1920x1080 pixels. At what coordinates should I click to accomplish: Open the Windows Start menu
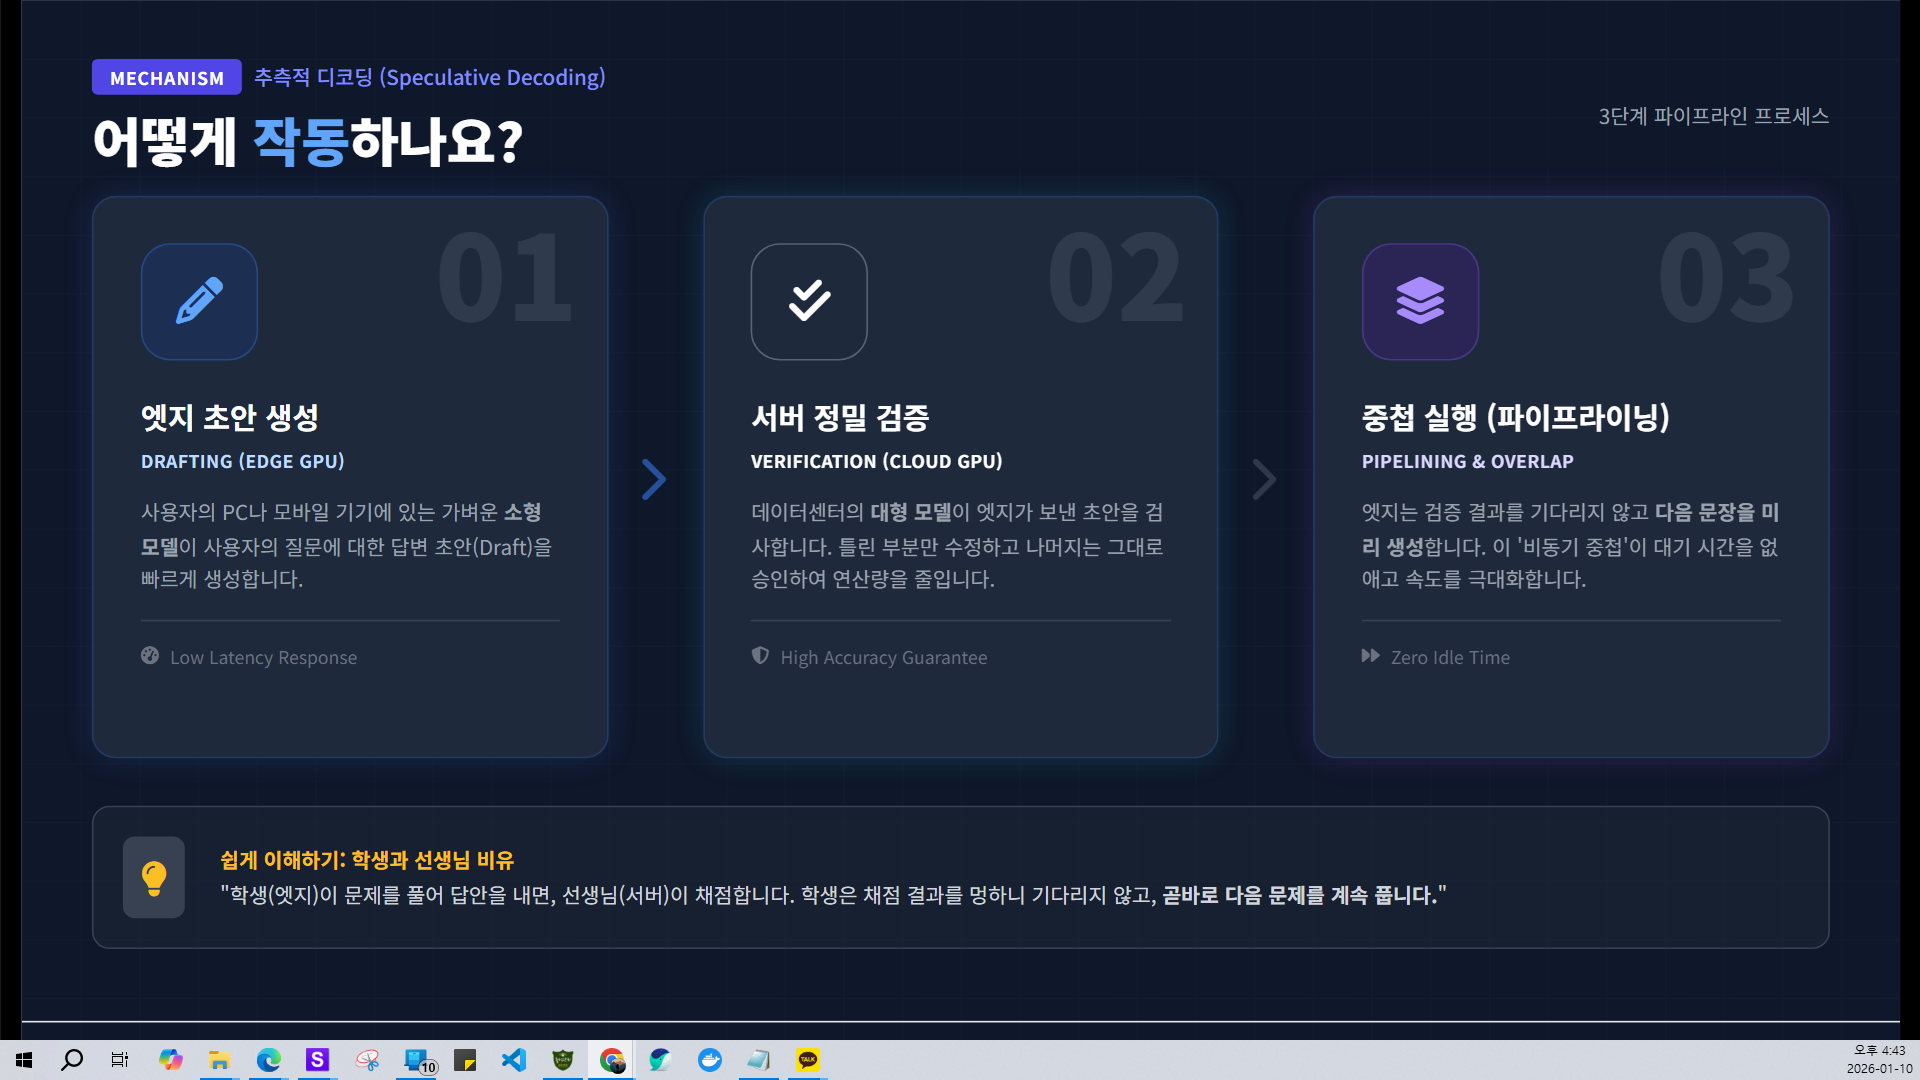pos(24,1060)
